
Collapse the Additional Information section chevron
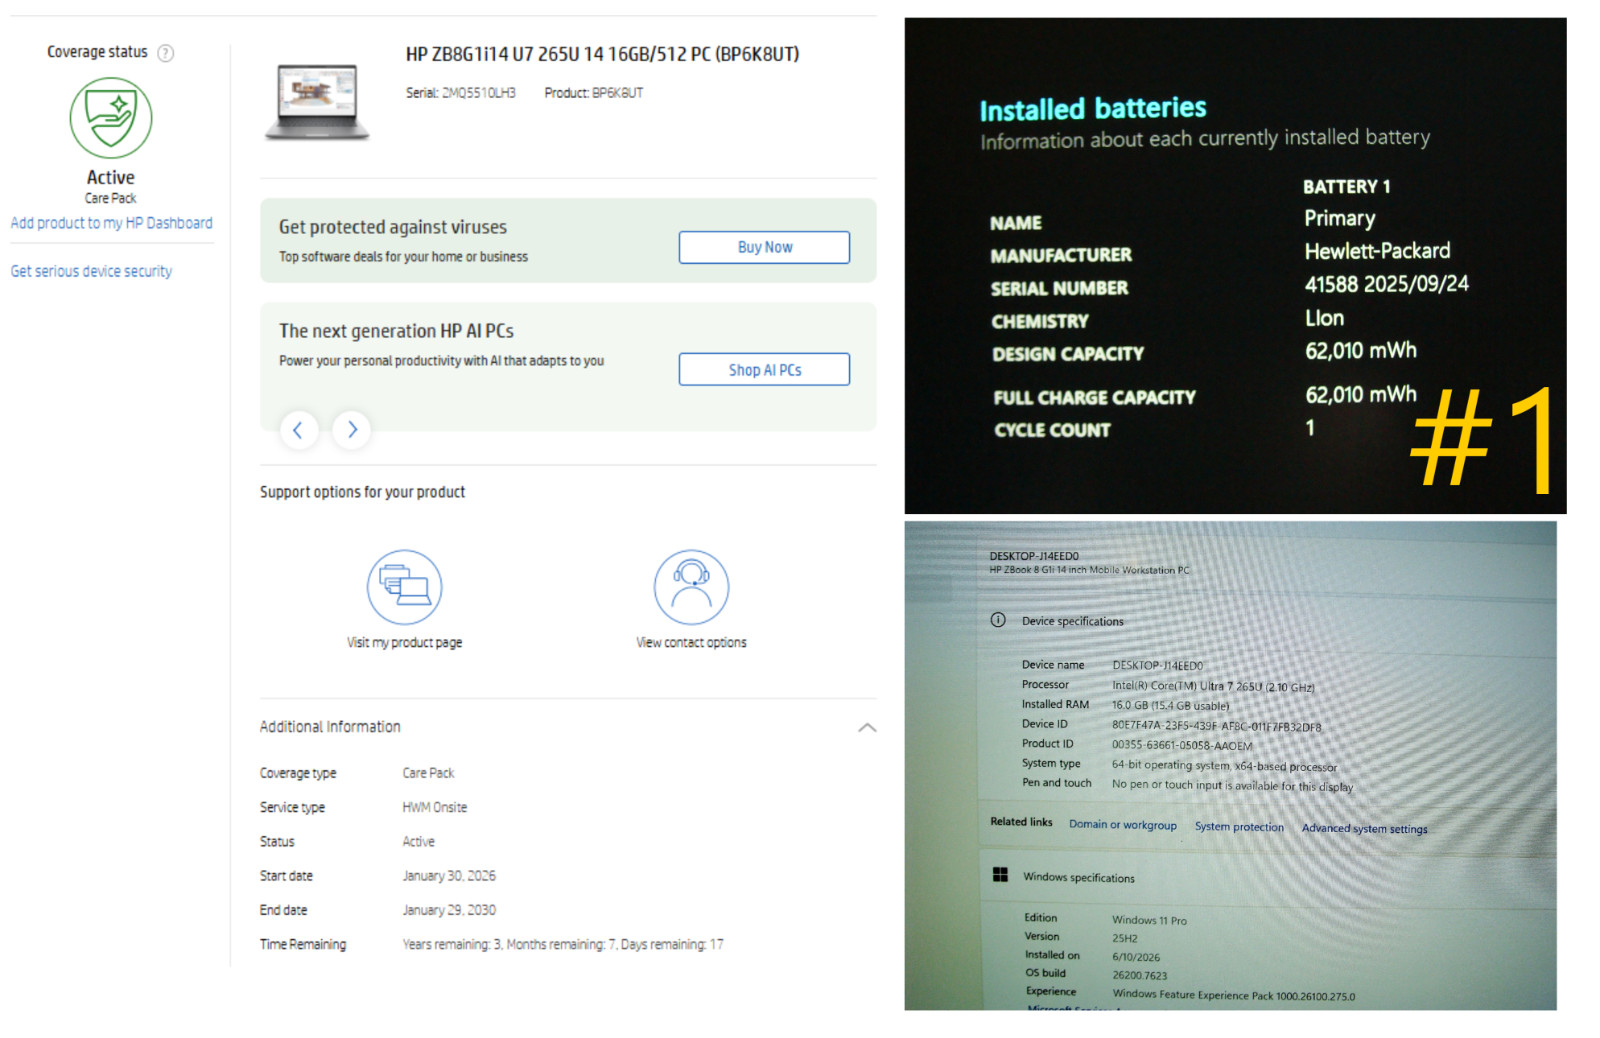click(867, 727)
